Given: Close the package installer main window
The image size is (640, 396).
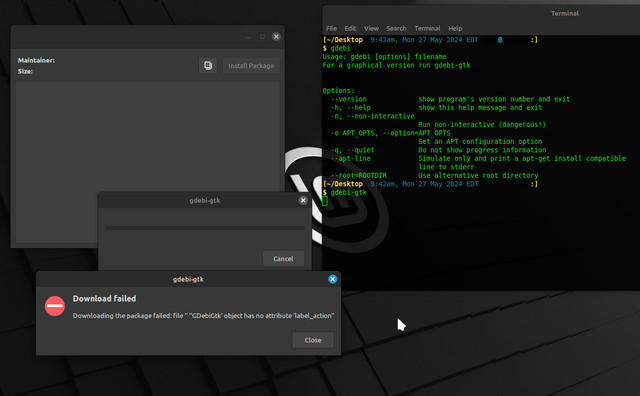Looking at the screenshot, I should point(276,37).
